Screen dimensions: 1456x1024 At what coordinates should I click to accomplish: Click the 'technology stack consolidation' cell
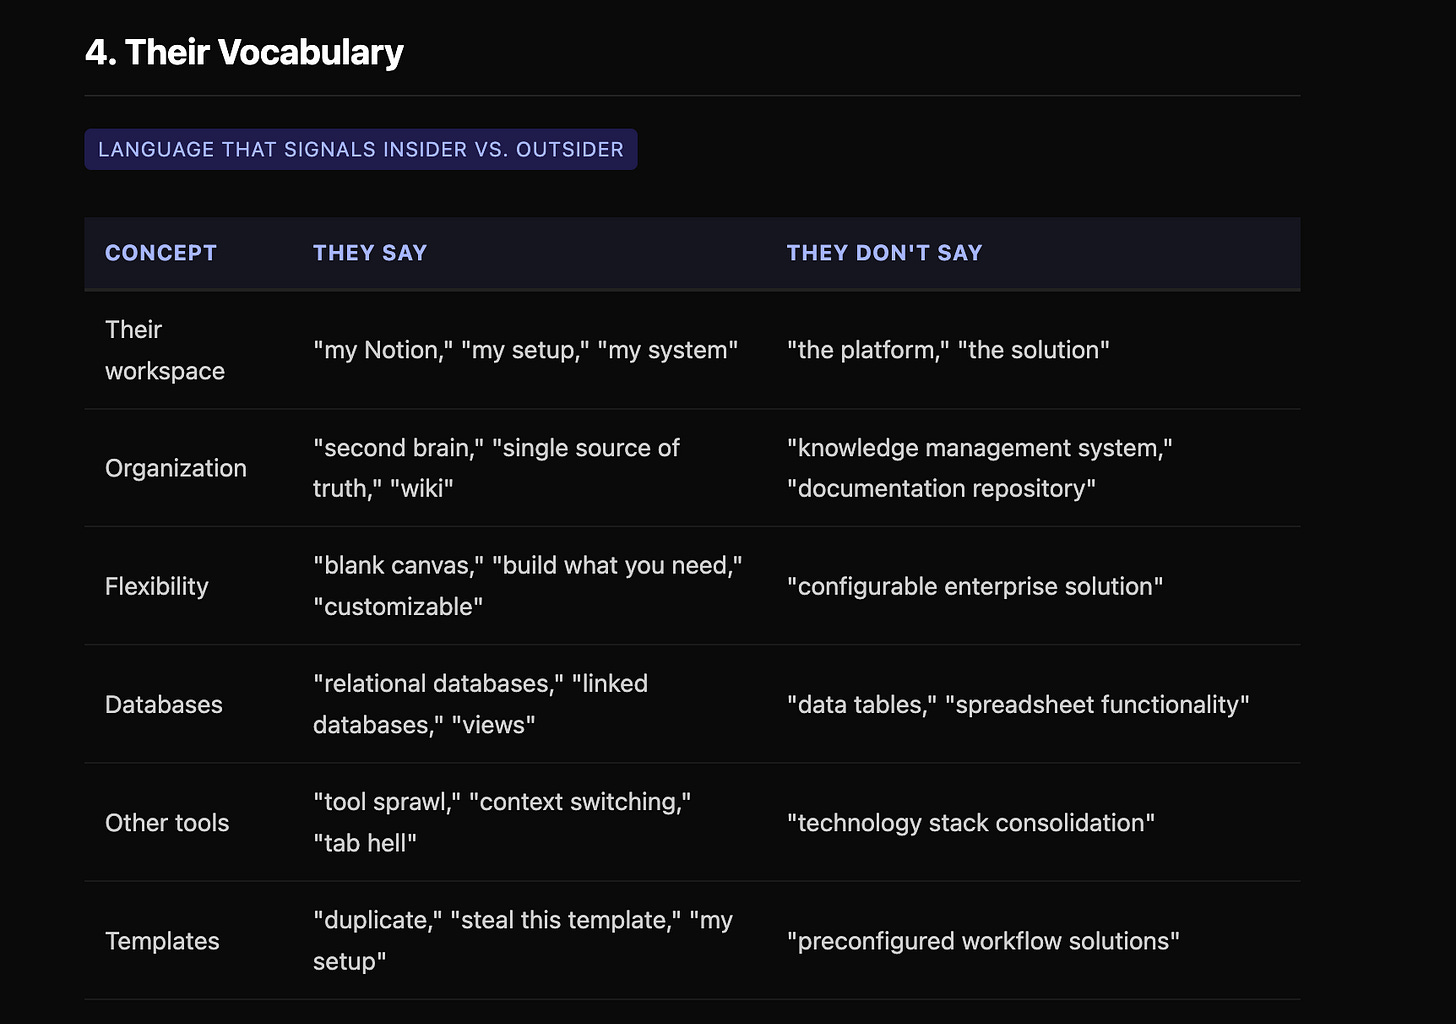point(971,822)
